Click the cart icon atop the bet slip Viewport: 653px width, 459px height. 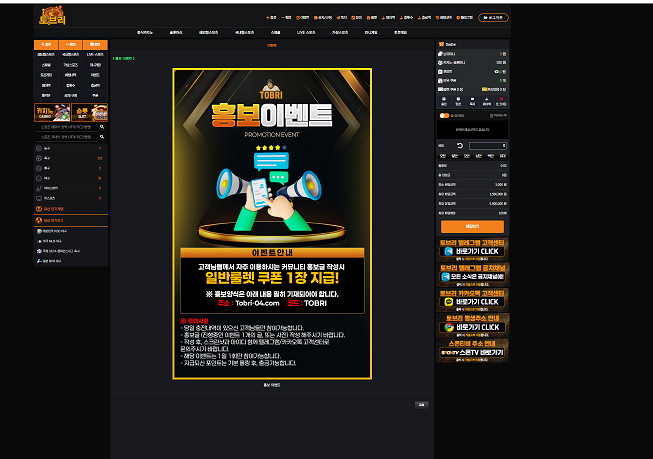click(441, 44)
